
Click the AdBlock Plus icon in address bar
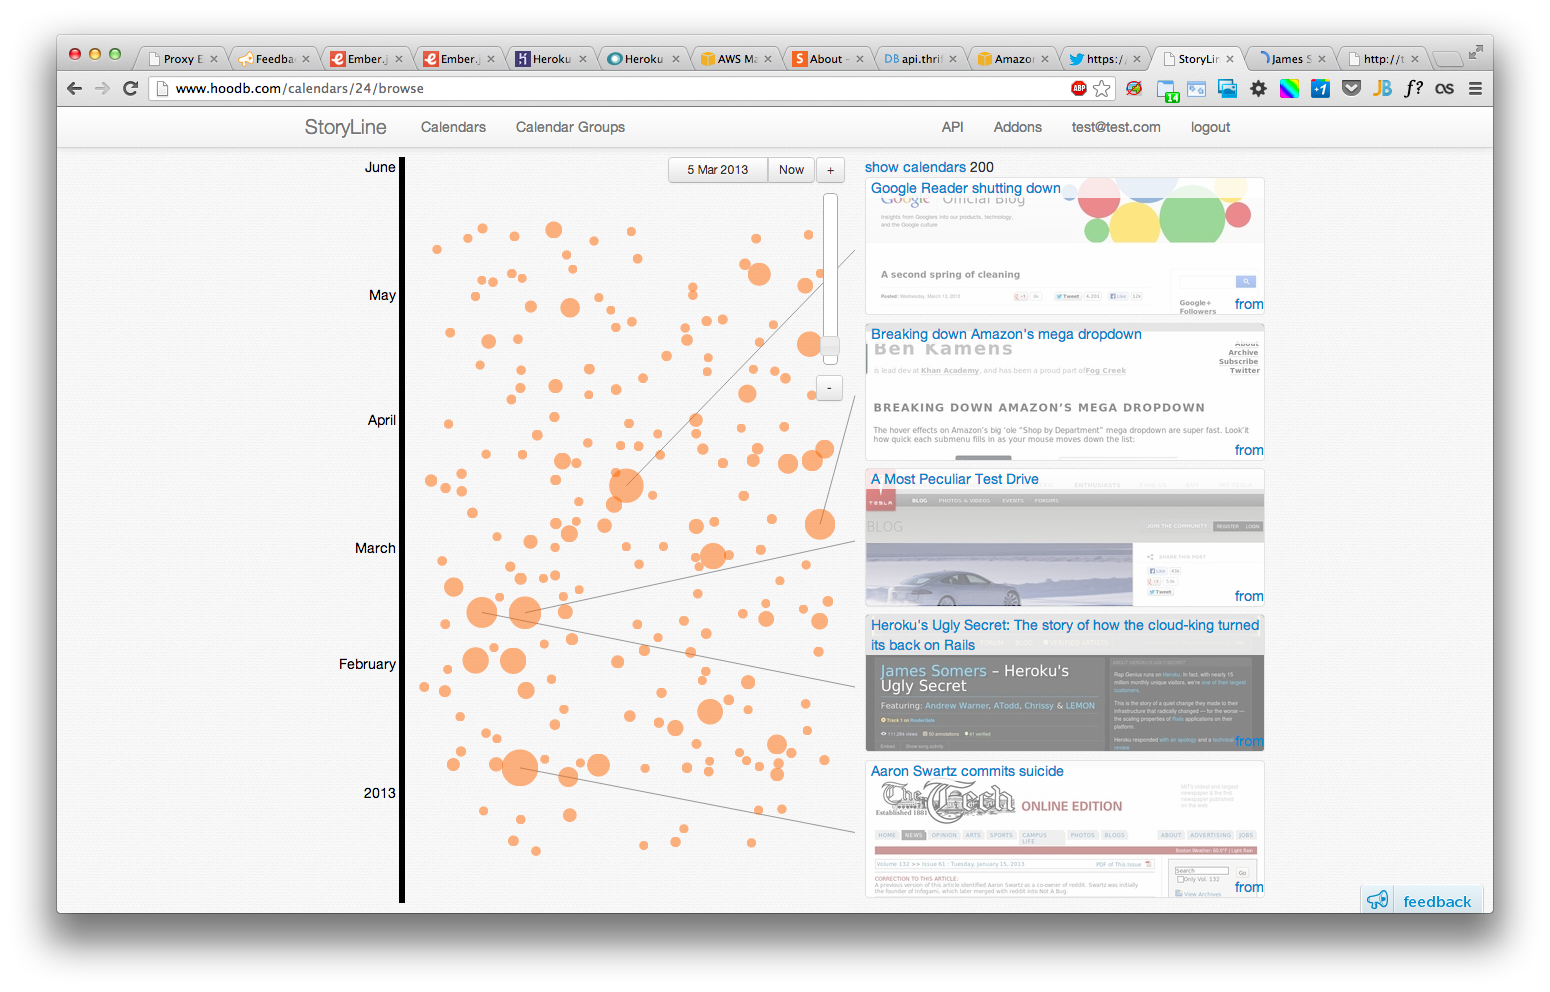(1079, 88)
